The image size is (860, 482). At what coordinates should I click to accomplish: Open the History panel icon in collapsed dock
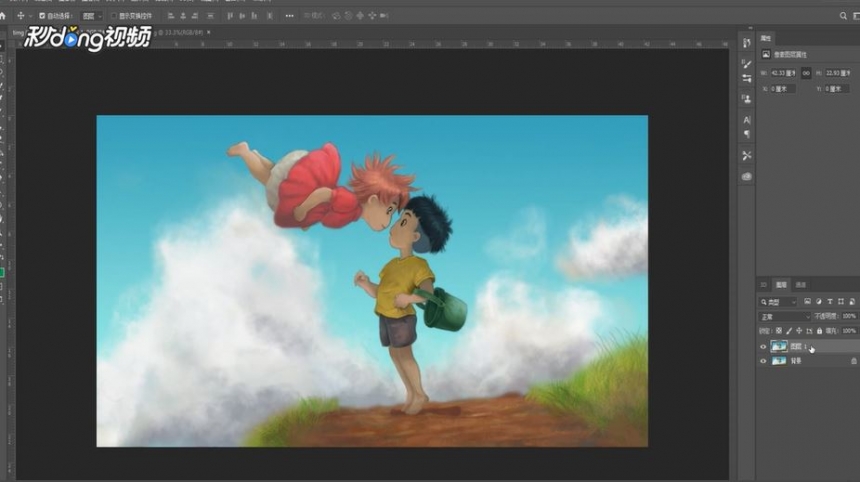pos(746,43)
